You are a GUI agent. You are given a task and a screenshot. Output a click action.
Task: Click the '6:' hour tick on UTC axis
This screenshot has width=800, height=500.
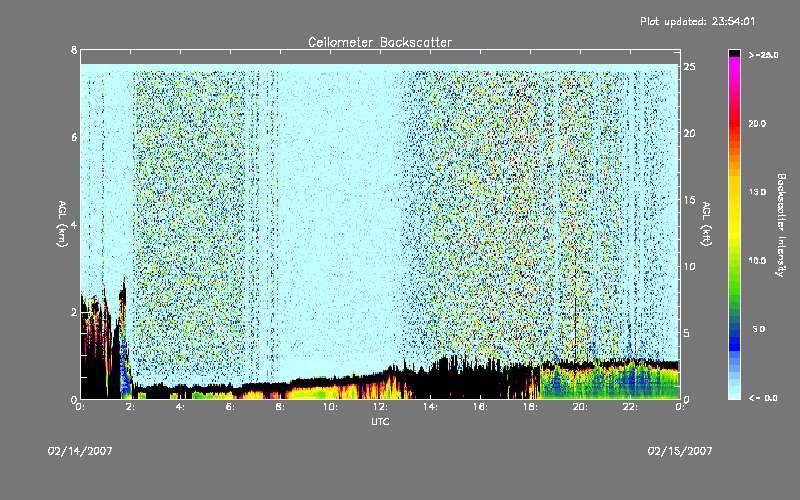point(231,407)
